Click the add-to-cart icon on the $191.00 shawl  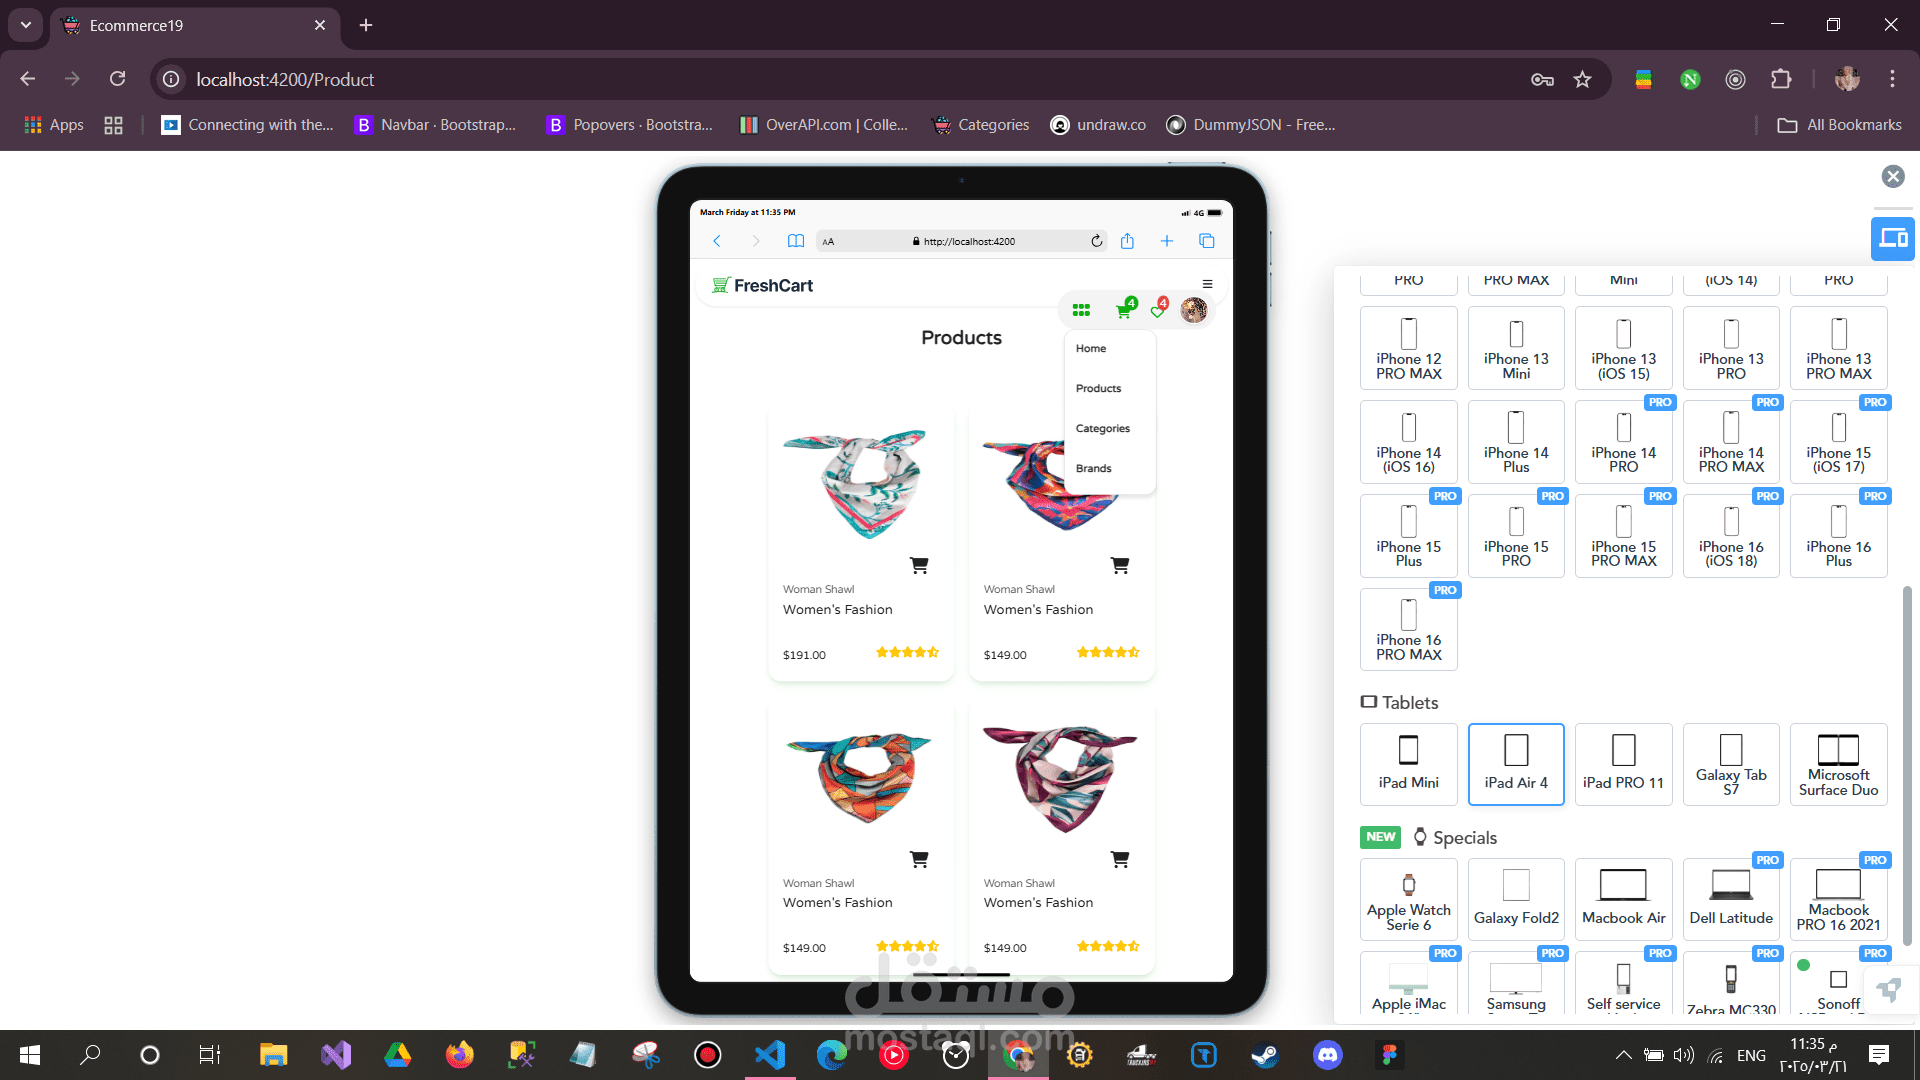[919, 565]
